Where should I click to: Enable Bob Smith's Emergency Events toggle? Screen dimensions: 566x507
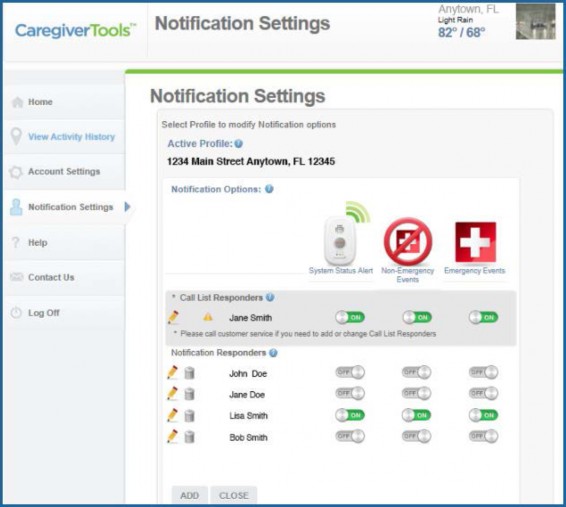pos(483,436)
